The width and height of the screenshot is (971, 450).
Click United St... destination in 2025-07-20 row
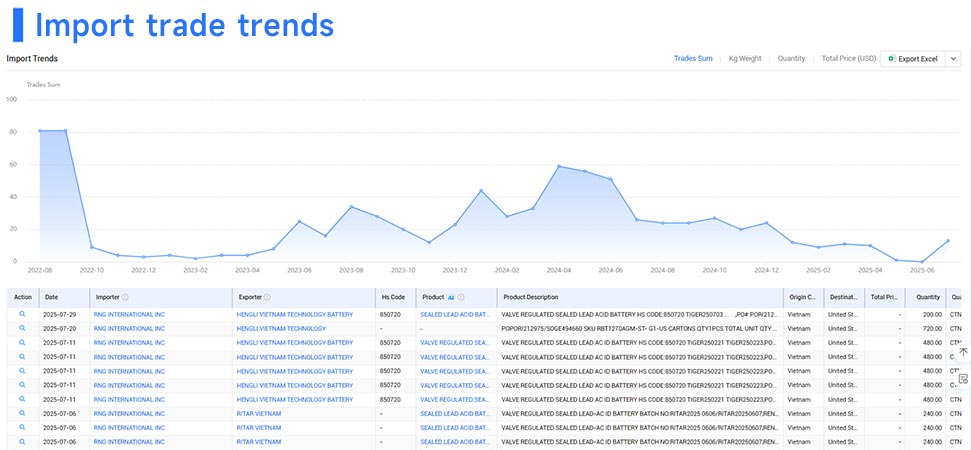tap(842, 329)
